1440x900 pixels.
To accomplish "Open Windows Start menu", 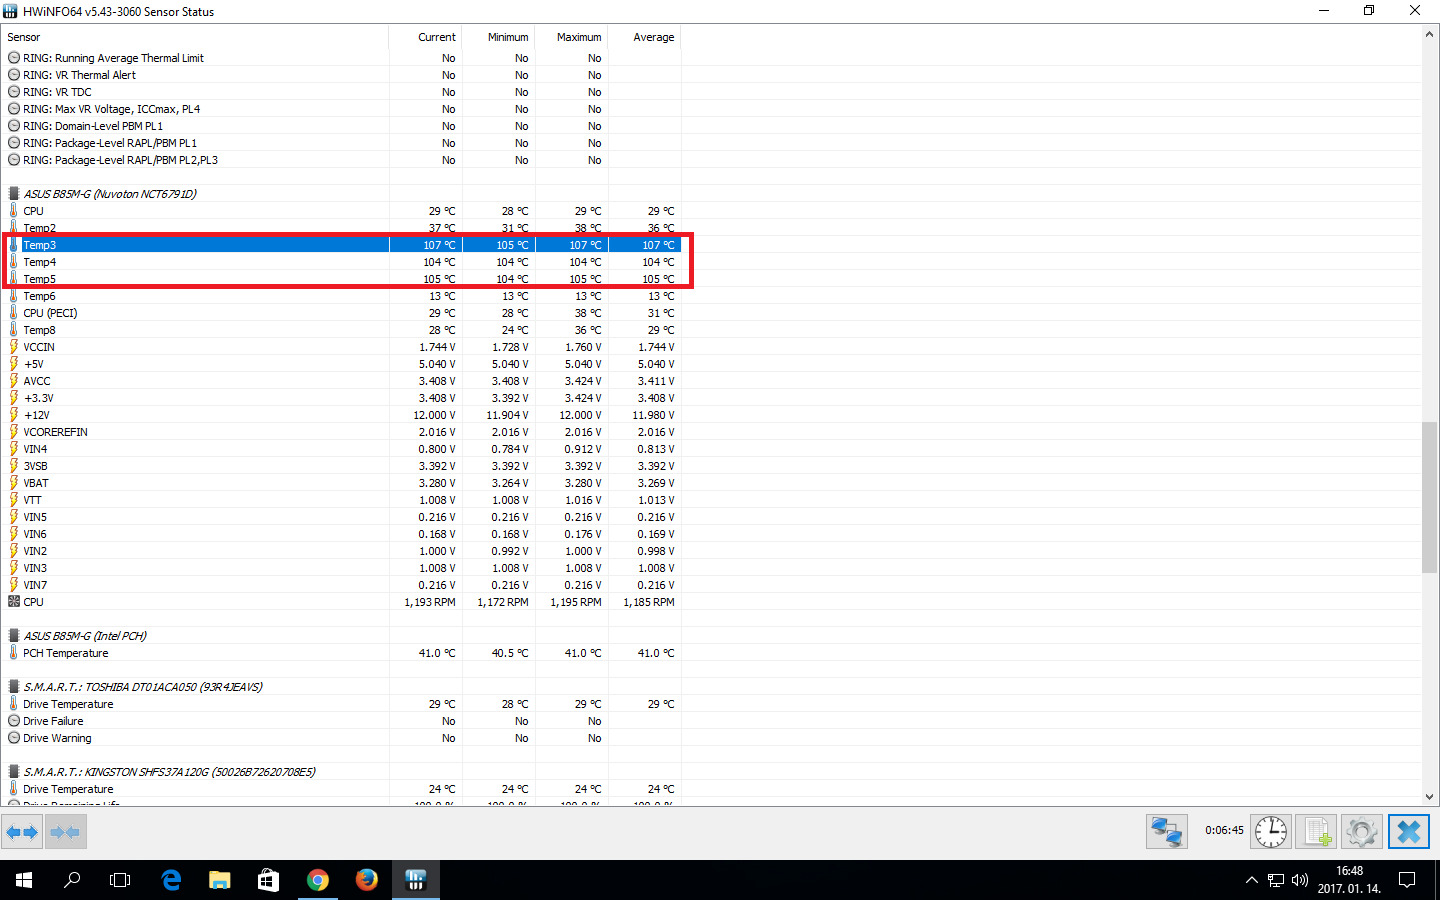I will (24, 880).
